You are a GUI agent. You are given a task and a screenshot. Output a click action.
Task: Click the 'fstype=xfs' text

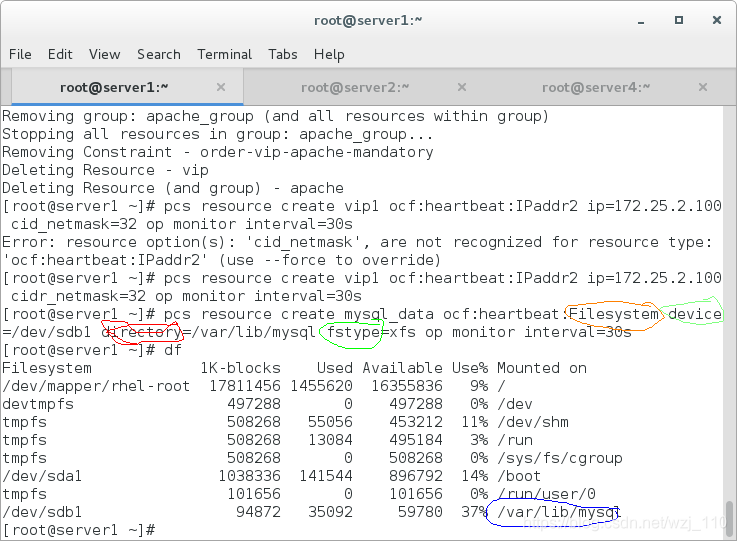click(371, 332)
